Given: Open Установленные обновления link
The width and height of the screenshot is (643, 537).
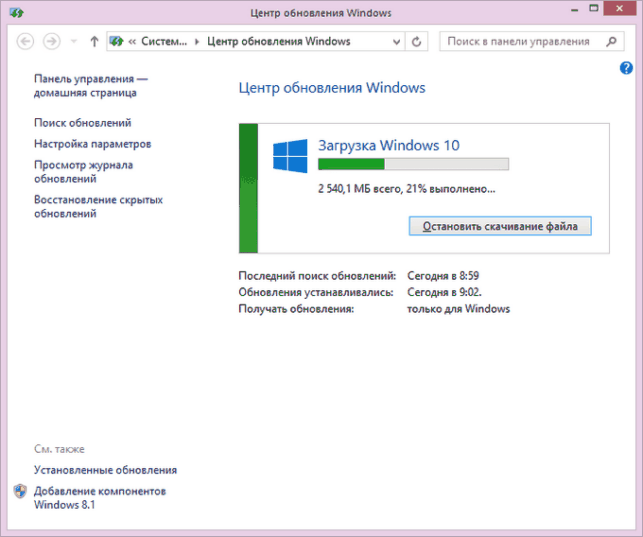Looking at the screenshot, I should pyautogui.click(x=105, y=470).
